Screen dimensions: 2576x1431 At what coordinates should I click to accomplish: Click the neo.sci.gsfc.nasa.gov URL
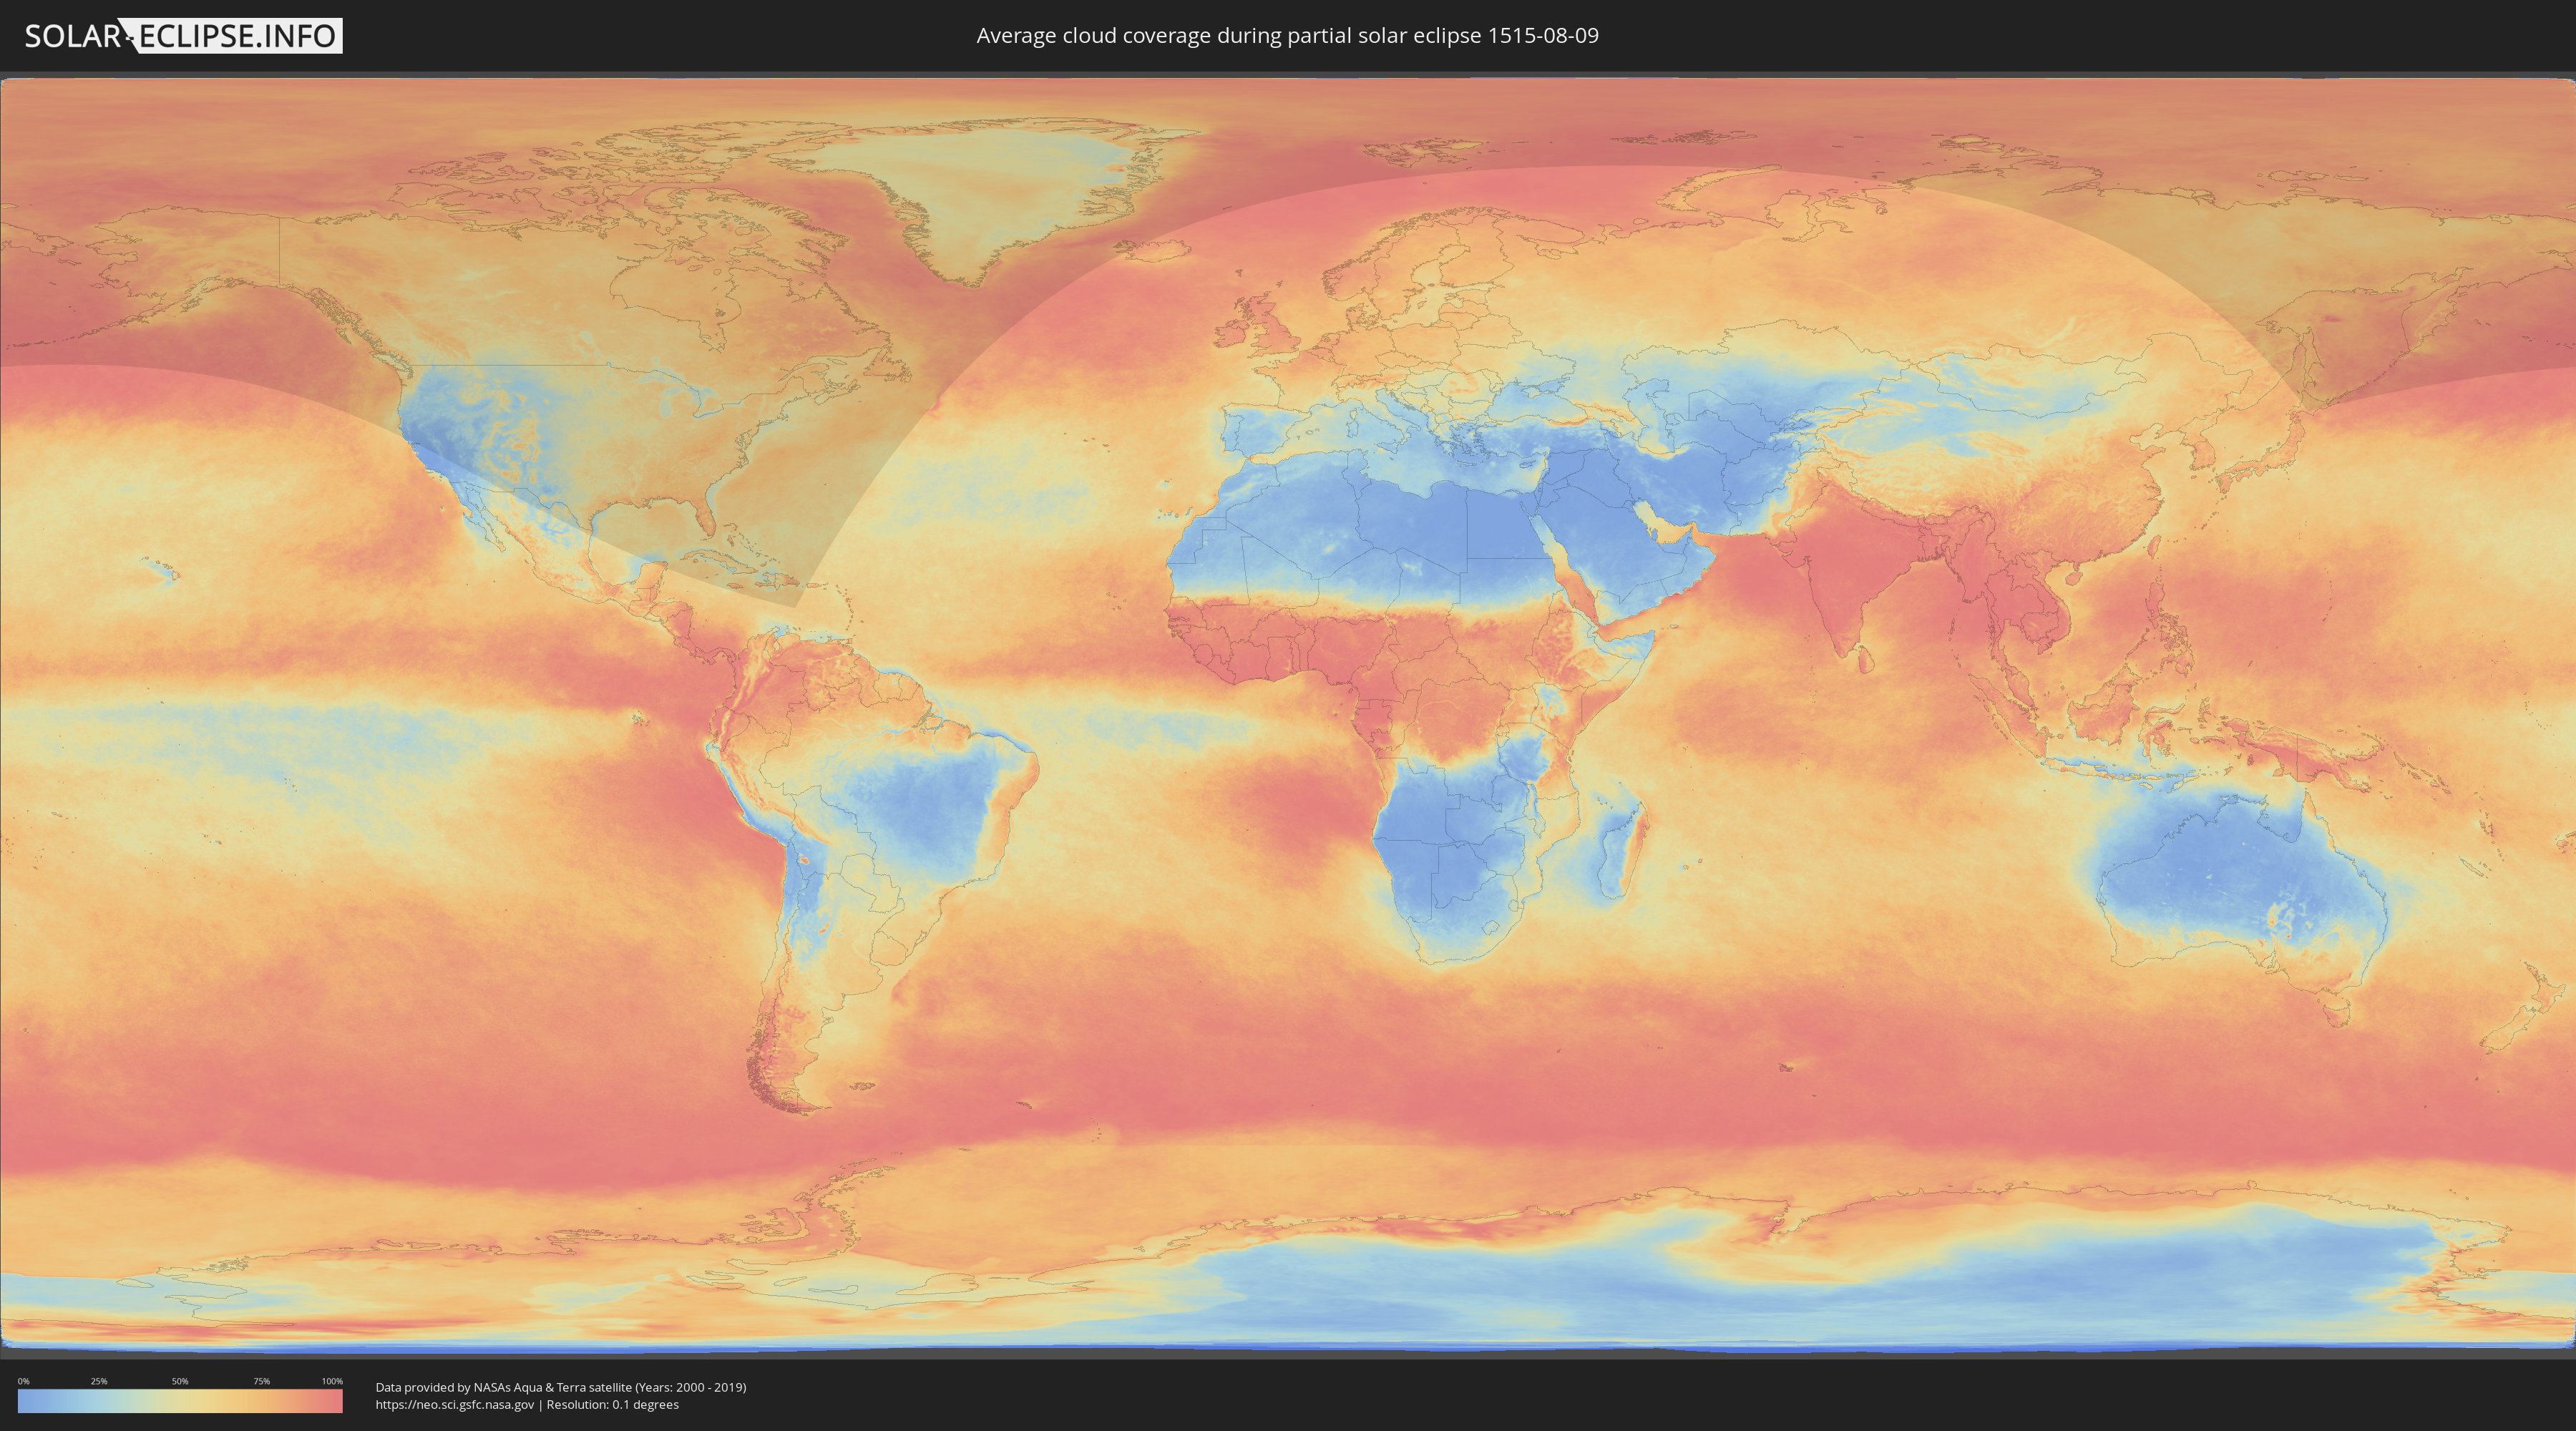point(455,1405)
